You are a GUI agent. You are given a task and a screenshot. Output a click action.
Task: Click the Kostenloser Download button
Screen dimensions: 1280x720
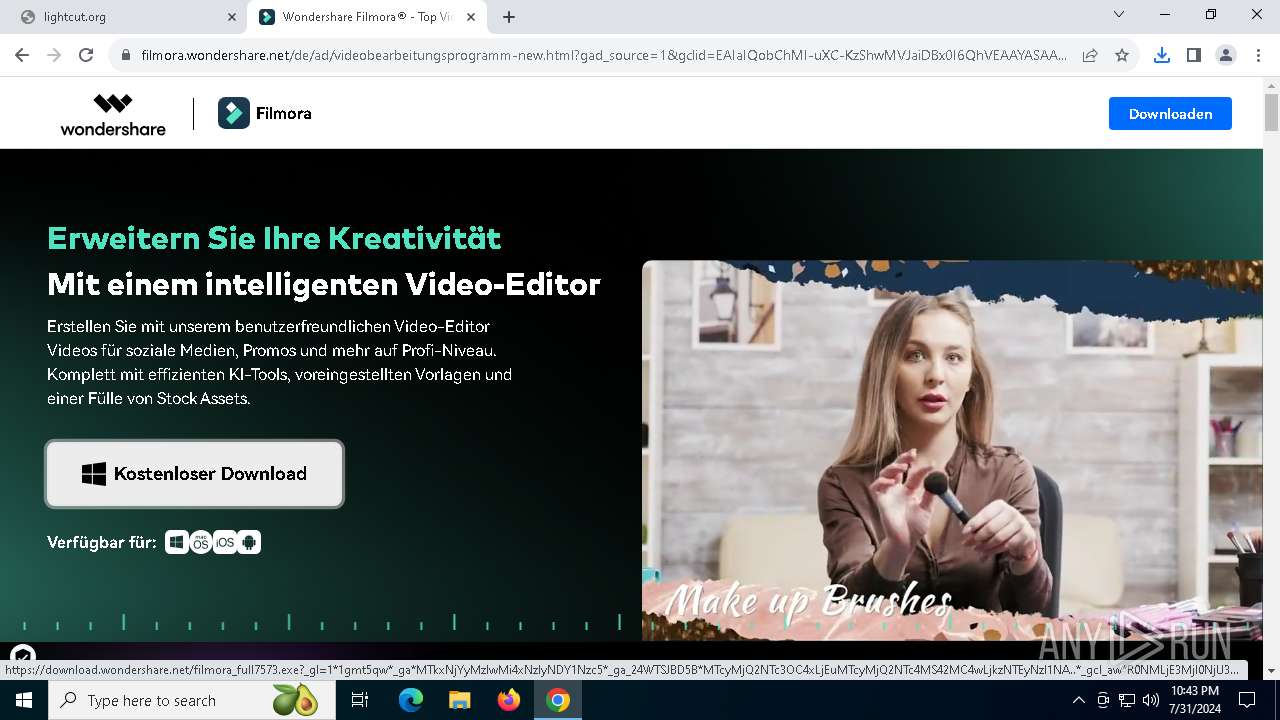195,474
